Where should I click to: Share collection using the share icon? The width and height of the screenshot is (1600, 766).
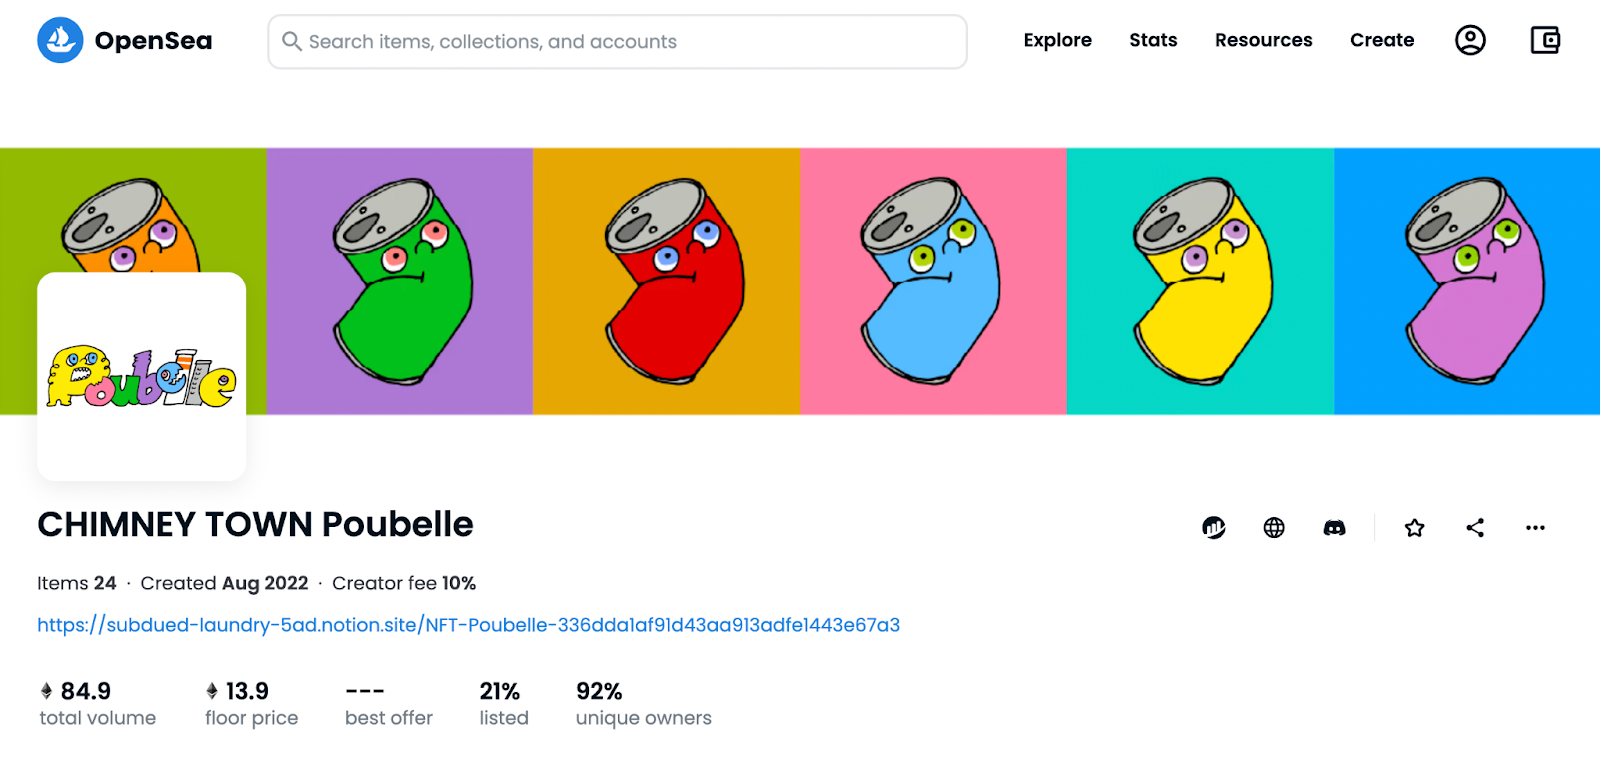[x=1475, y=527]
